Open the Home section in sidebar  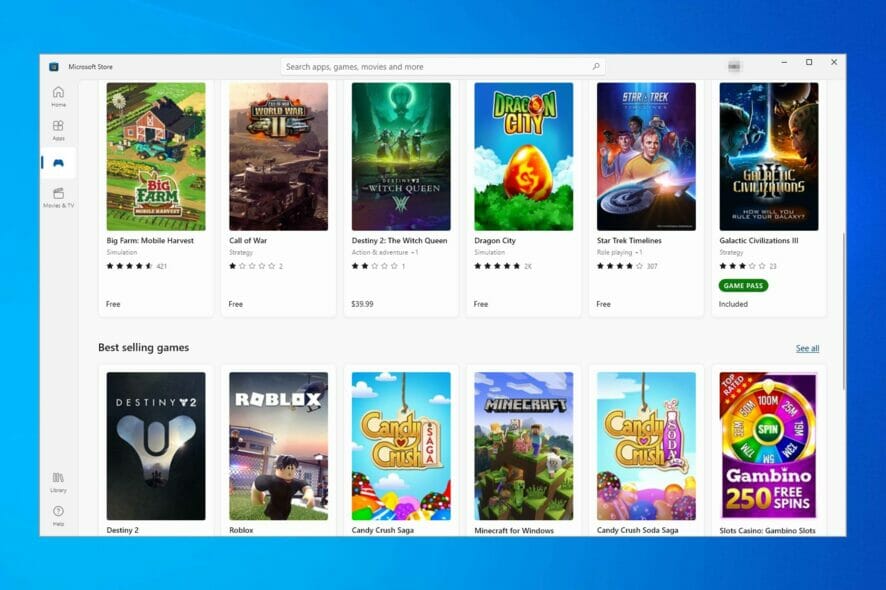[58, 96]
